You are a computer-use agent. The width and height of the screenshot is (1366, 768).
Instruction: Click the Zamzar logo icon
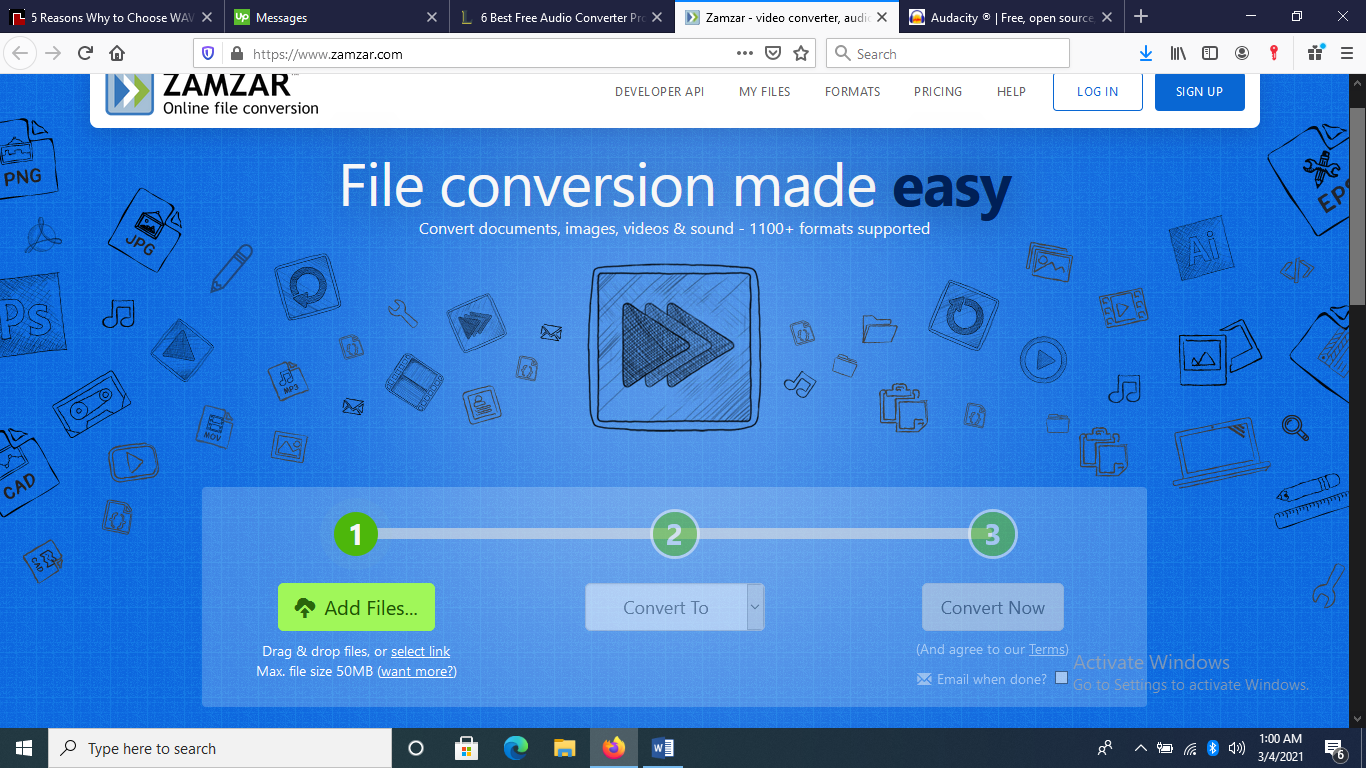pyautogui.click(x=130, y=92)
